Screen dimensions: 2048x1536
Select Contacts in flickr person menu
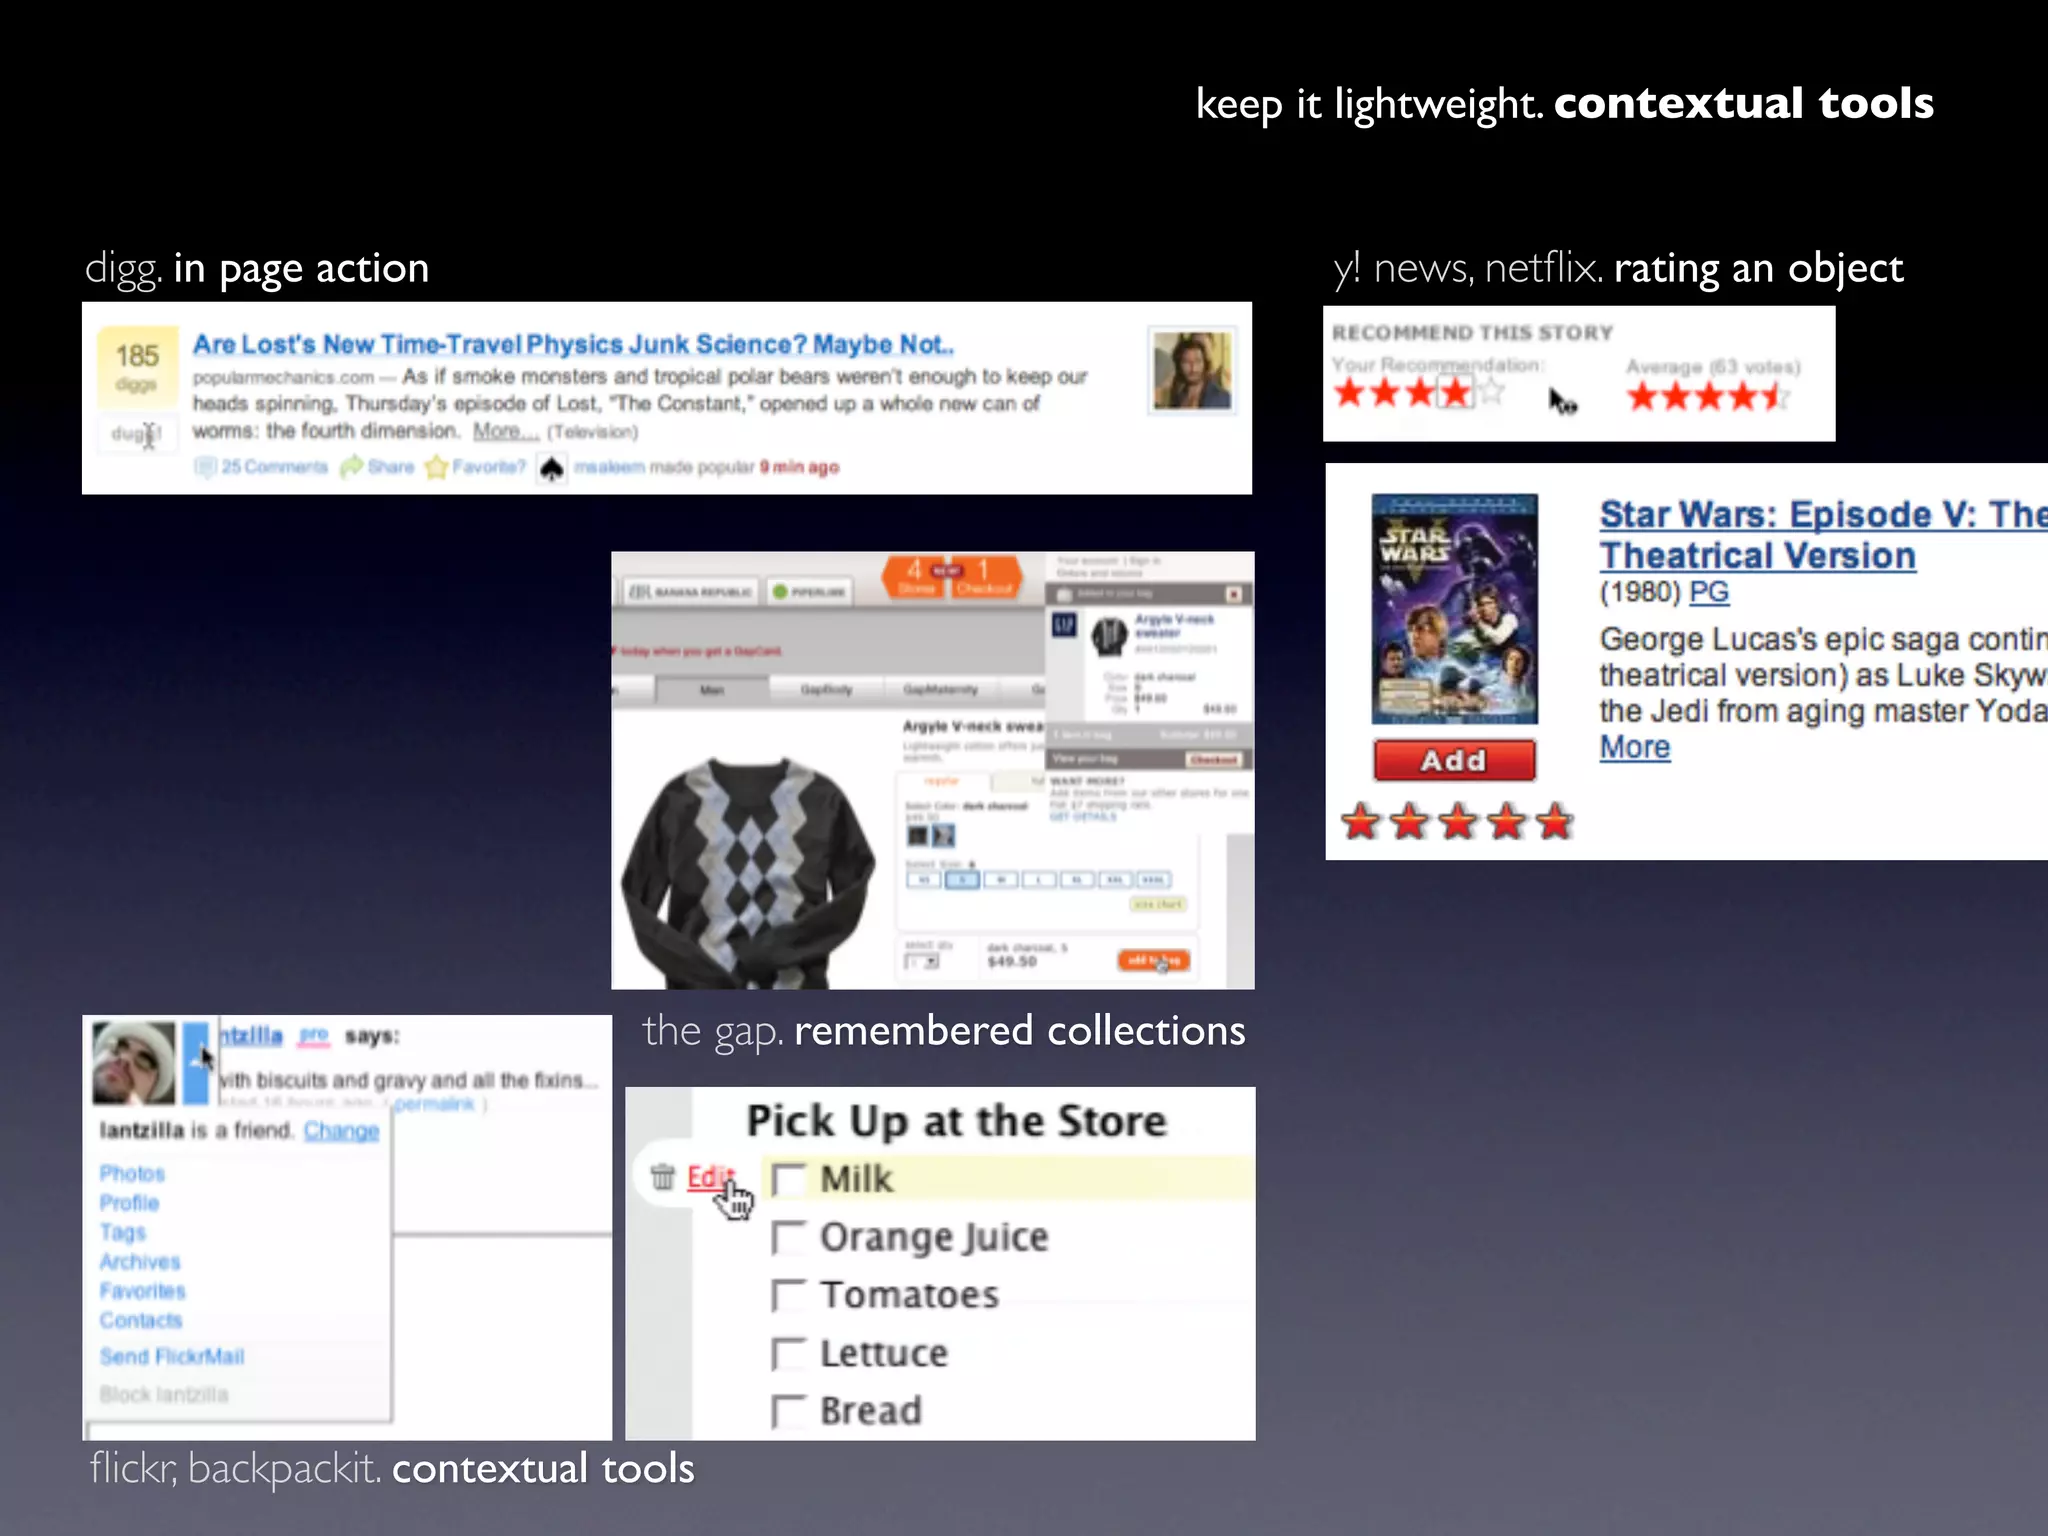pyautogui.click(x=141, y=1320)
